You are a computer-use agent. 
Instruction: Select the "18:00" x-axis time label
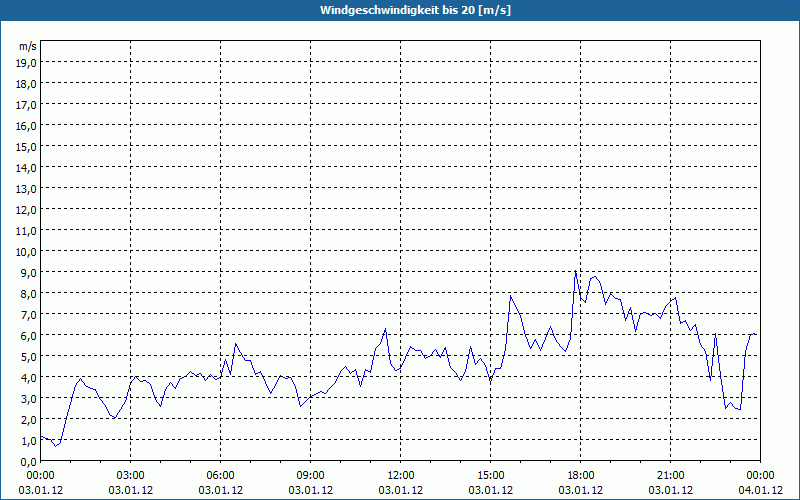click(581, 476)
